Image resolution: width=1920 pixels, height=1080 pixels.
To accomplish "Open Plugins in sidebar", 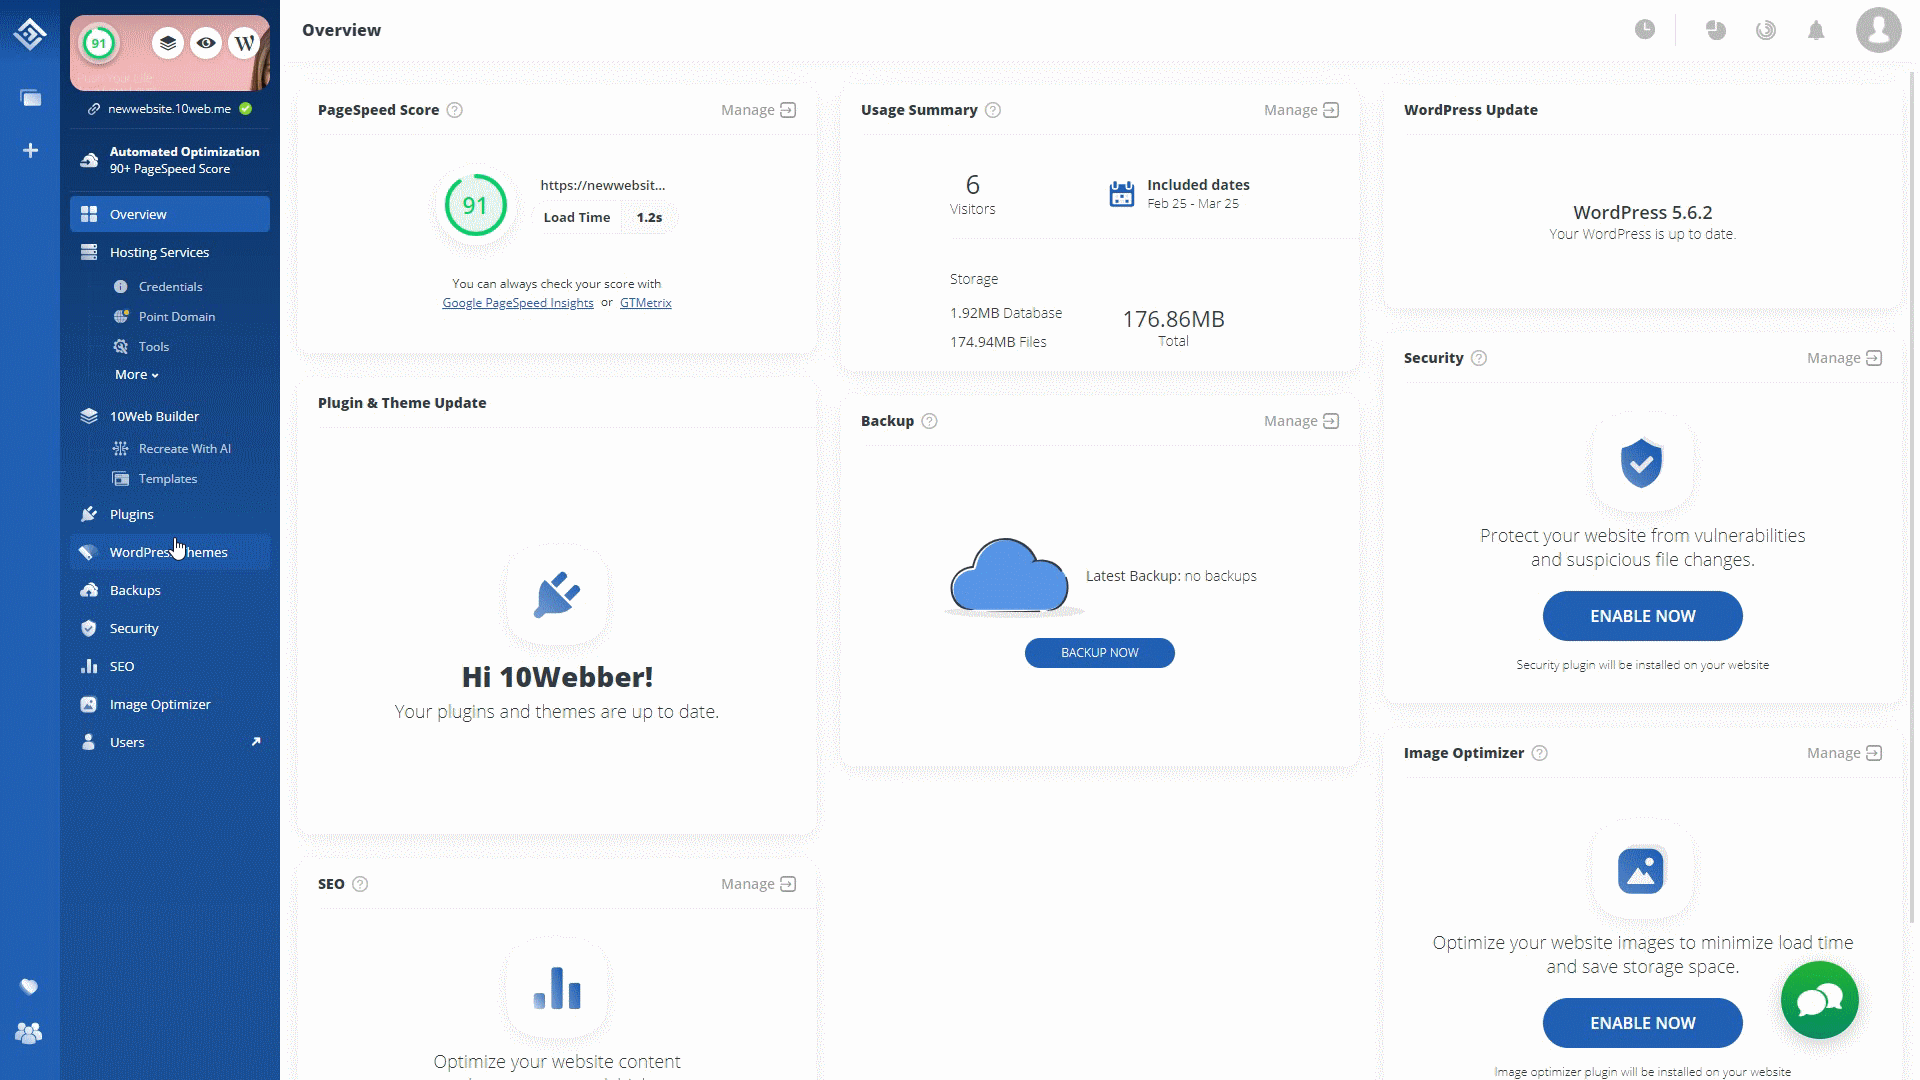I will (170, 514).
